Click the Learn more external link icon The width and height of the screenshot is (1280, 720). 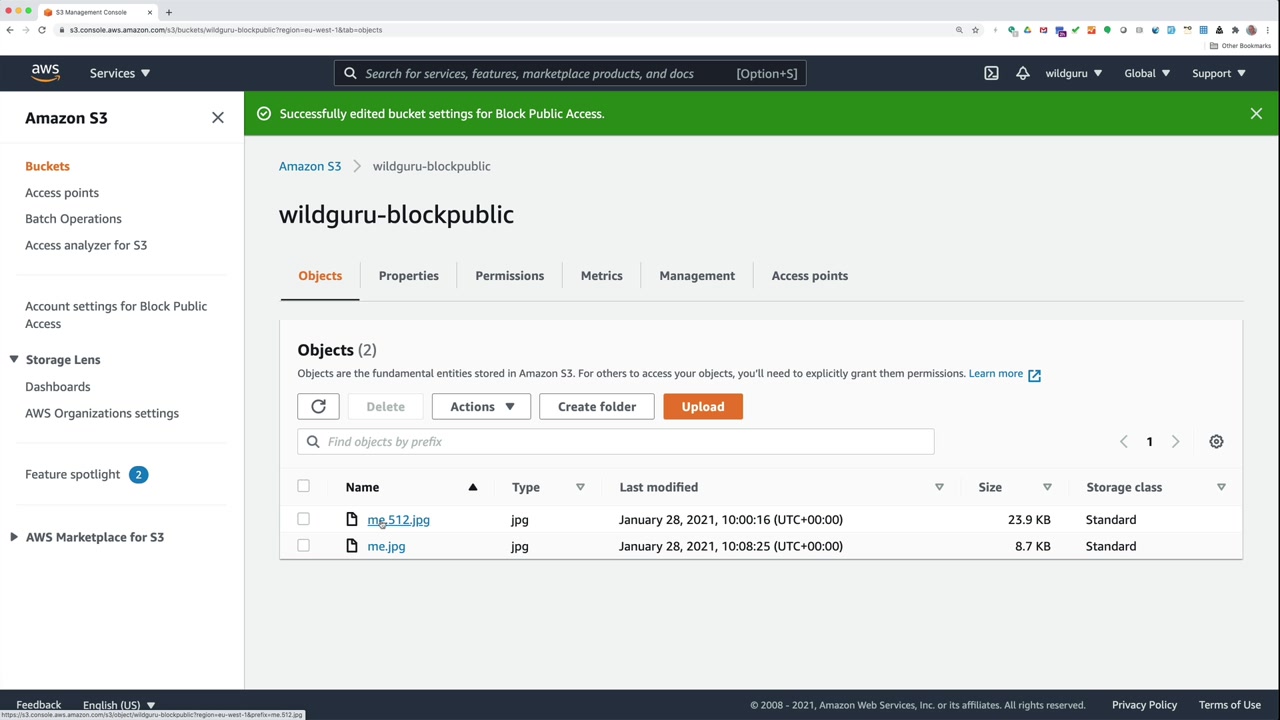pyautogui.click(x=1034, y=375)
